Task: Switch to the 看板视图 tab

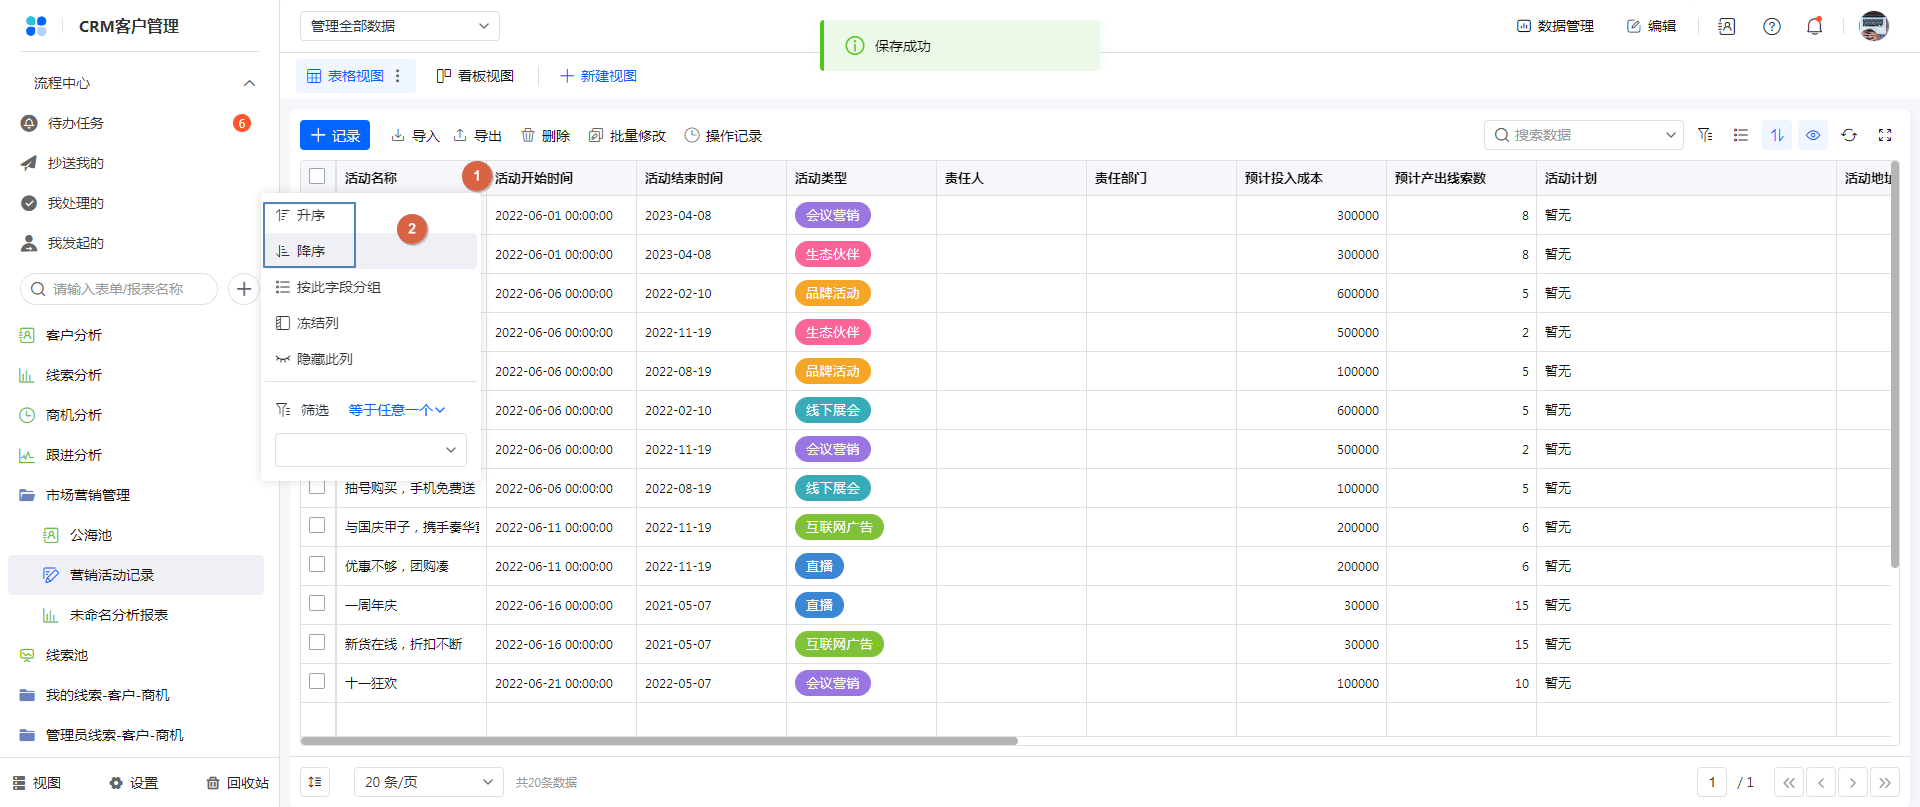Action: pos(475,76)
